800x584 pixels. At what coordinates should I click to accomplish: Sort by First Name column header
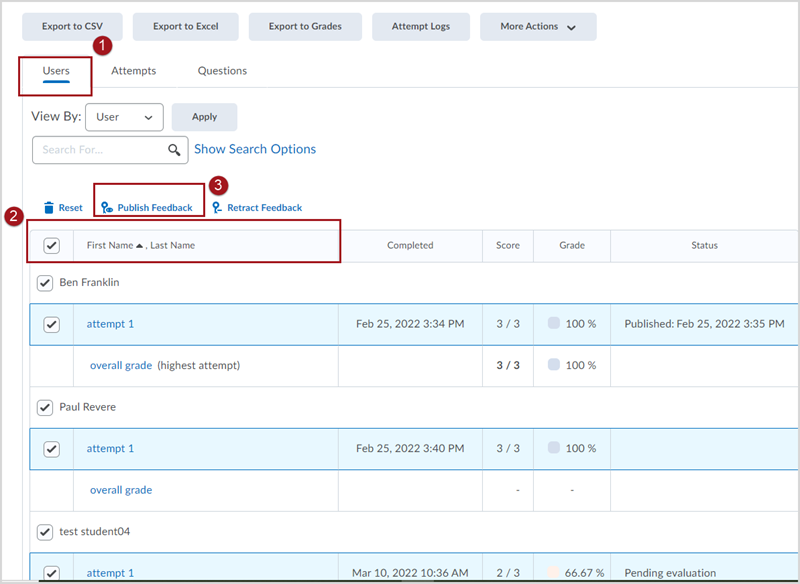110,245
